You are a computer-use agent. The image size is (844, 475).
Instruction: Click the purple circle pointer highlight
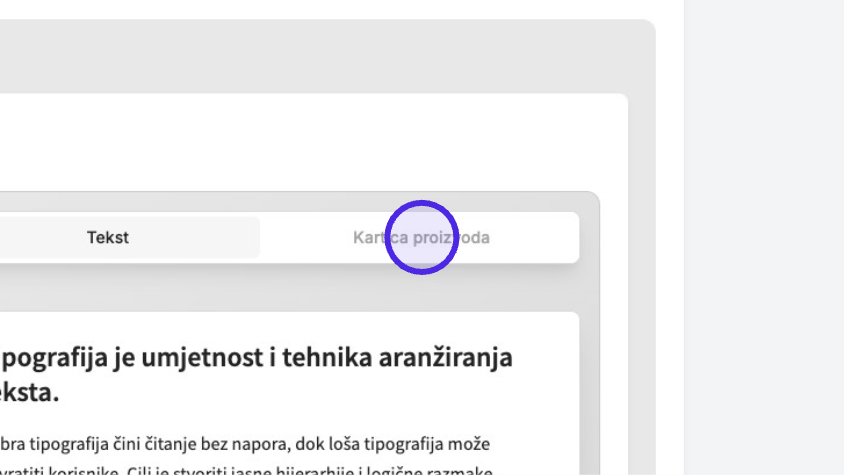pyautogui.click(x=421, y=238)
